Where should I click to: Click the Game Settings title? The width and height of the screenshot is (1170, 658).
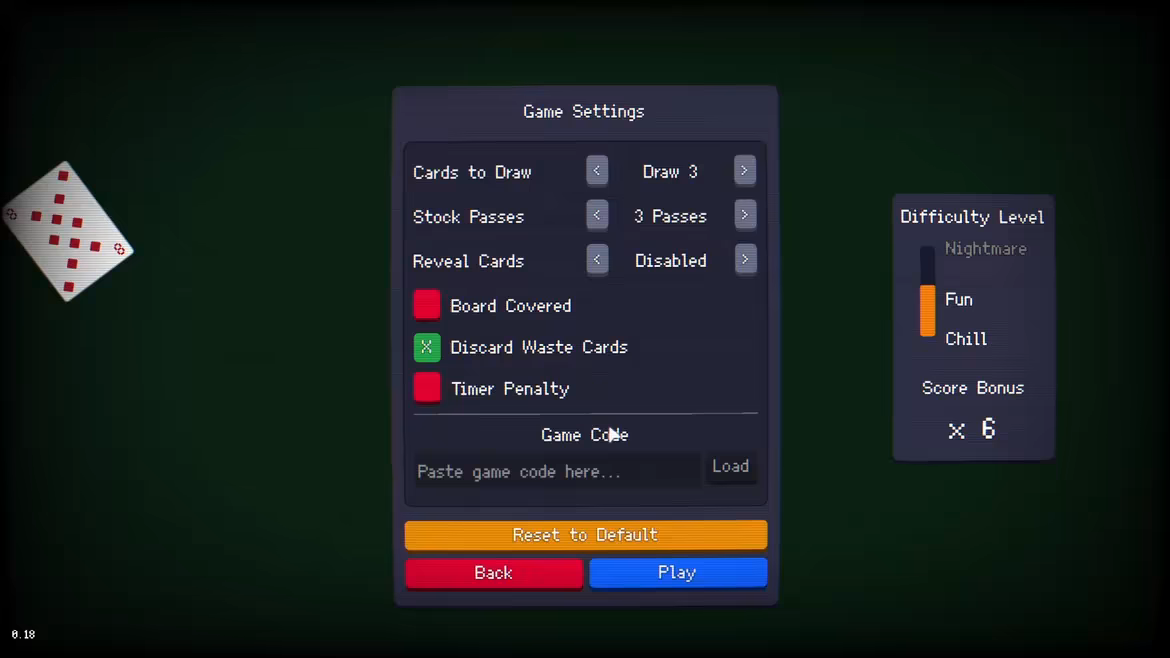(584, 111)
